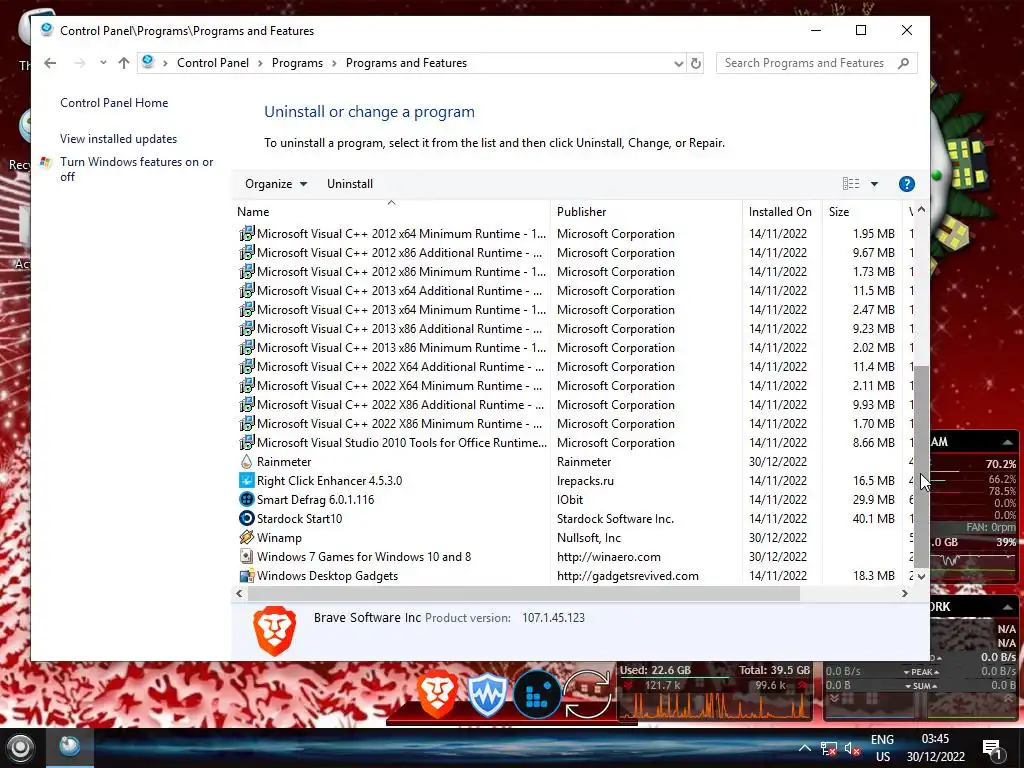Click the Search Programs and Features field

(816, 63)
